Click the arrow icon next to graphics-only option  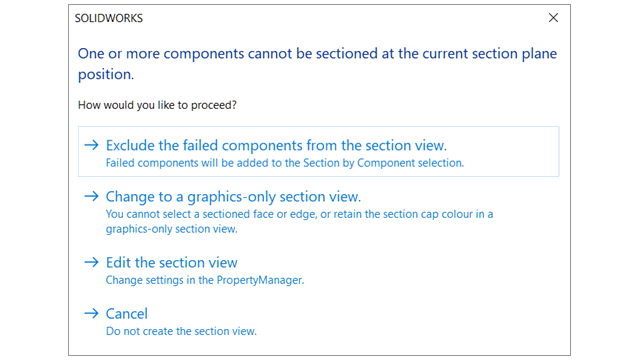(91, 196)
